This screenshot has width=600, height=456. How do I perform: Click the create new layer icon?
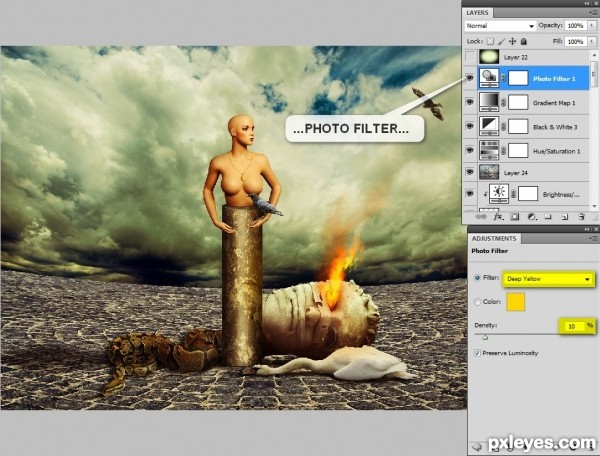click(x=564, y=217)
